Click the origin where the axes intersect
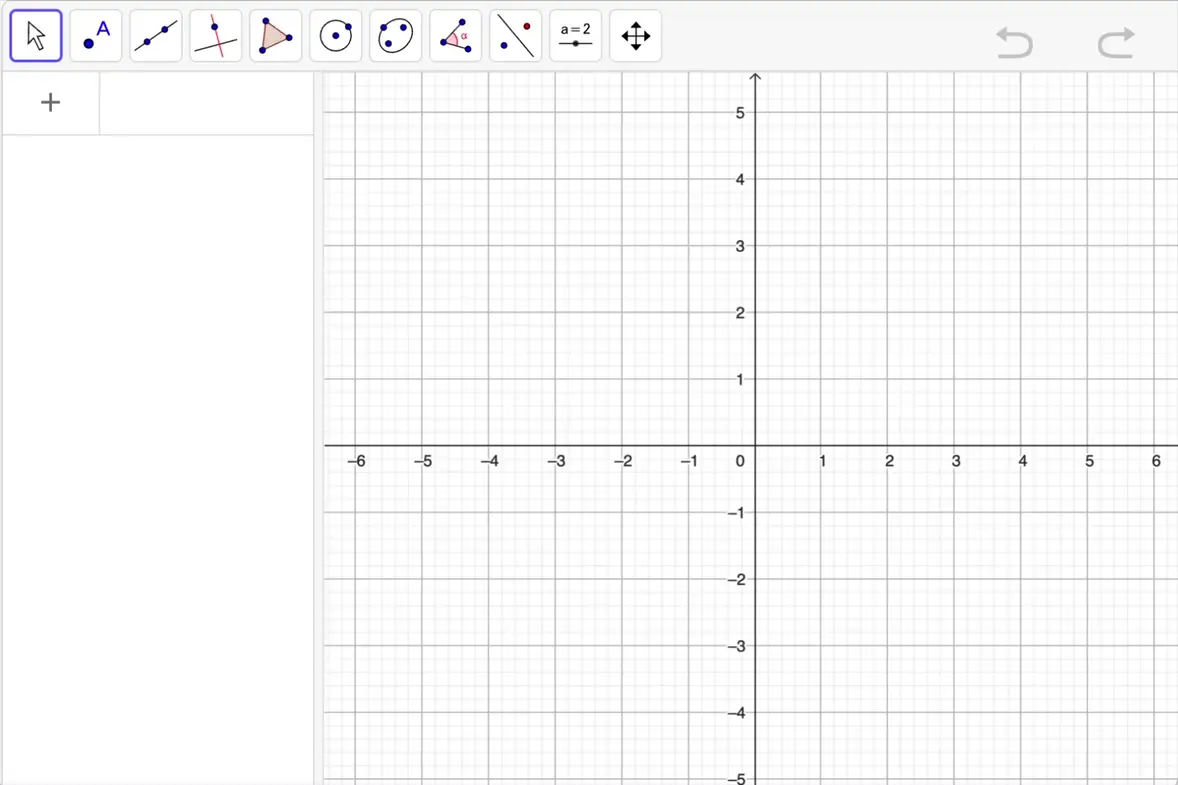 (755, 445)
